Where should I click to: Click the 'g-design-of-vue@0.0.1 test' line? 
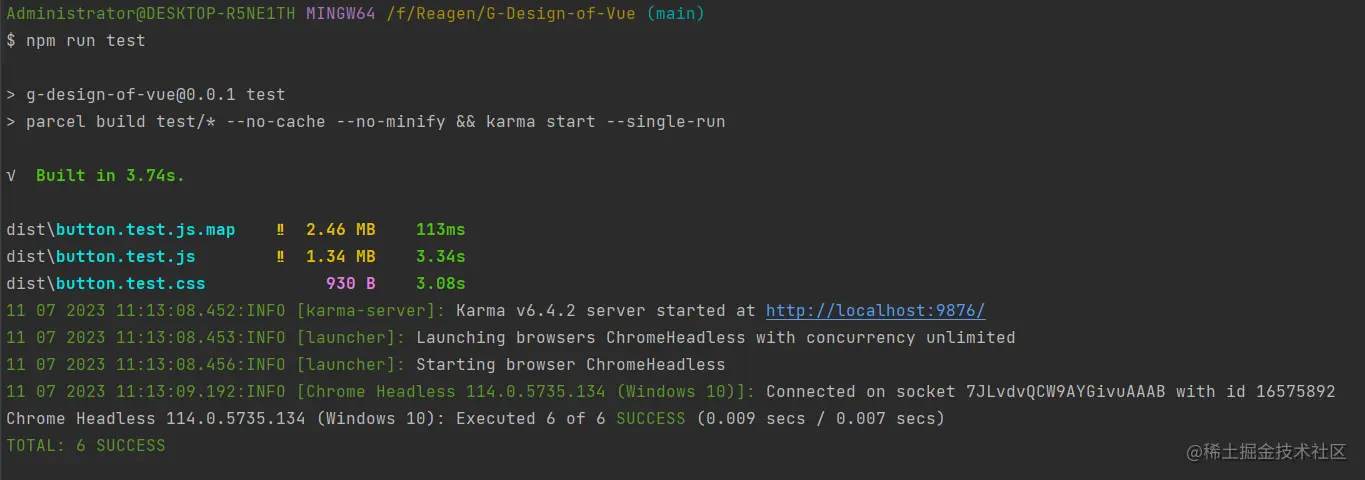click(x=146, y=95)
